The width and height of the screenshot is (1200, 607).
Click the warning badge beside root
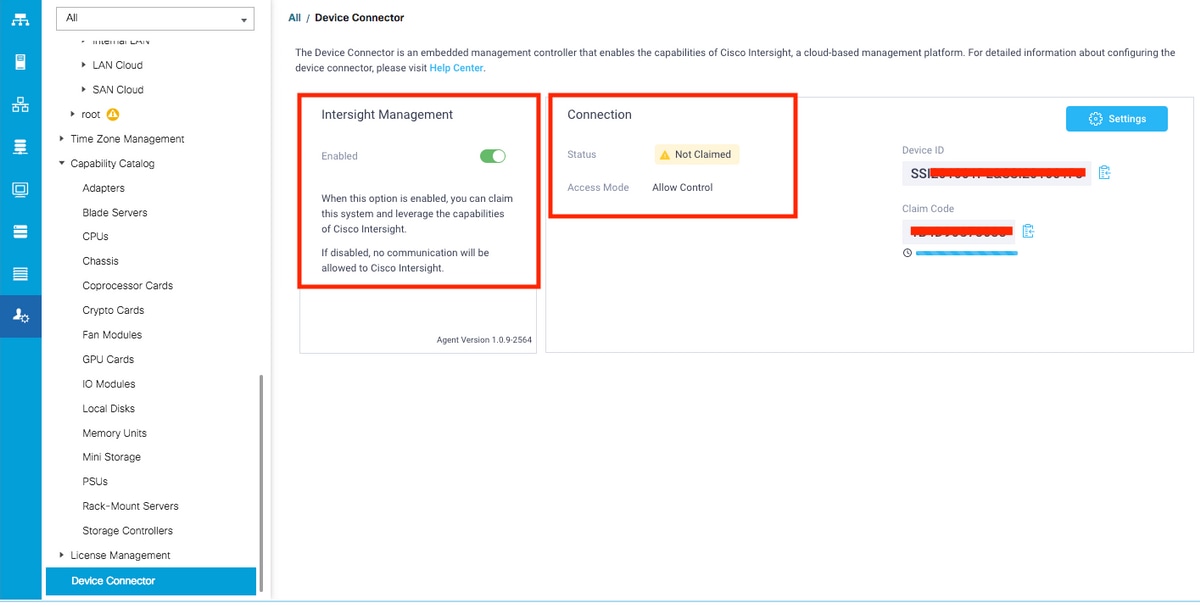click(113, 114)
